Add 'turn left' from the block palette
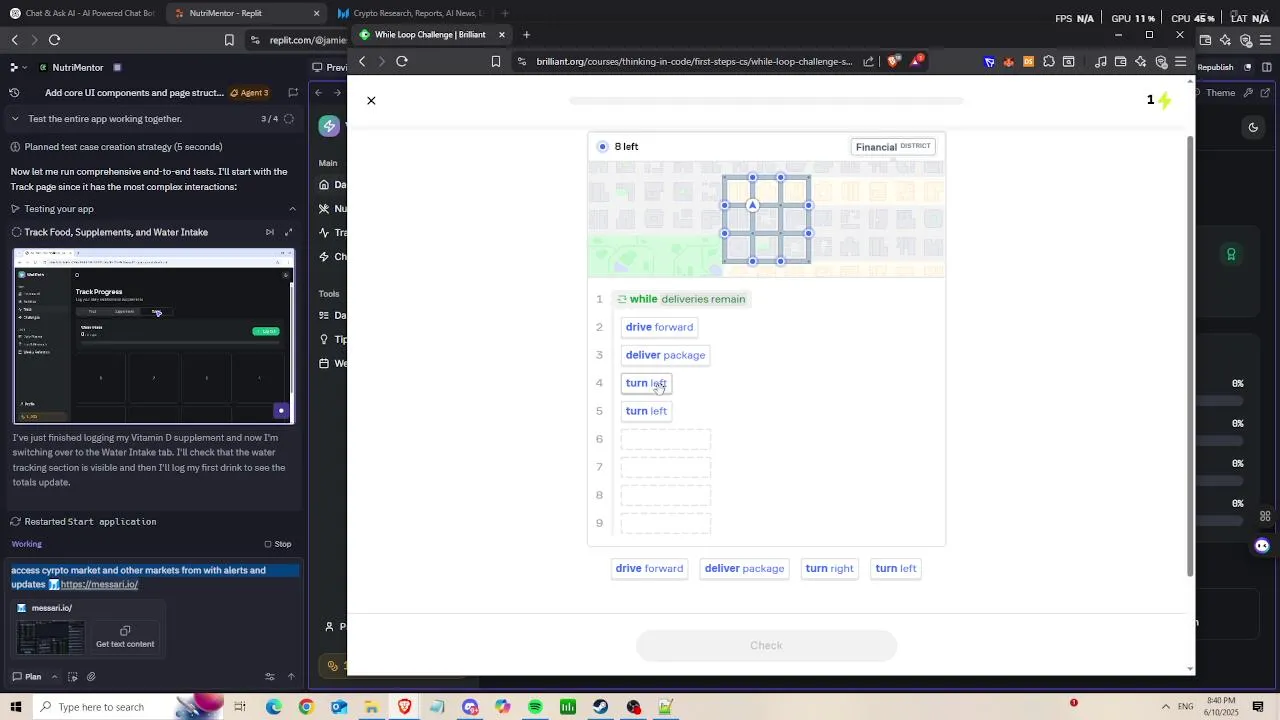Viewport: 1280px width, 720px height. (896, 569)
